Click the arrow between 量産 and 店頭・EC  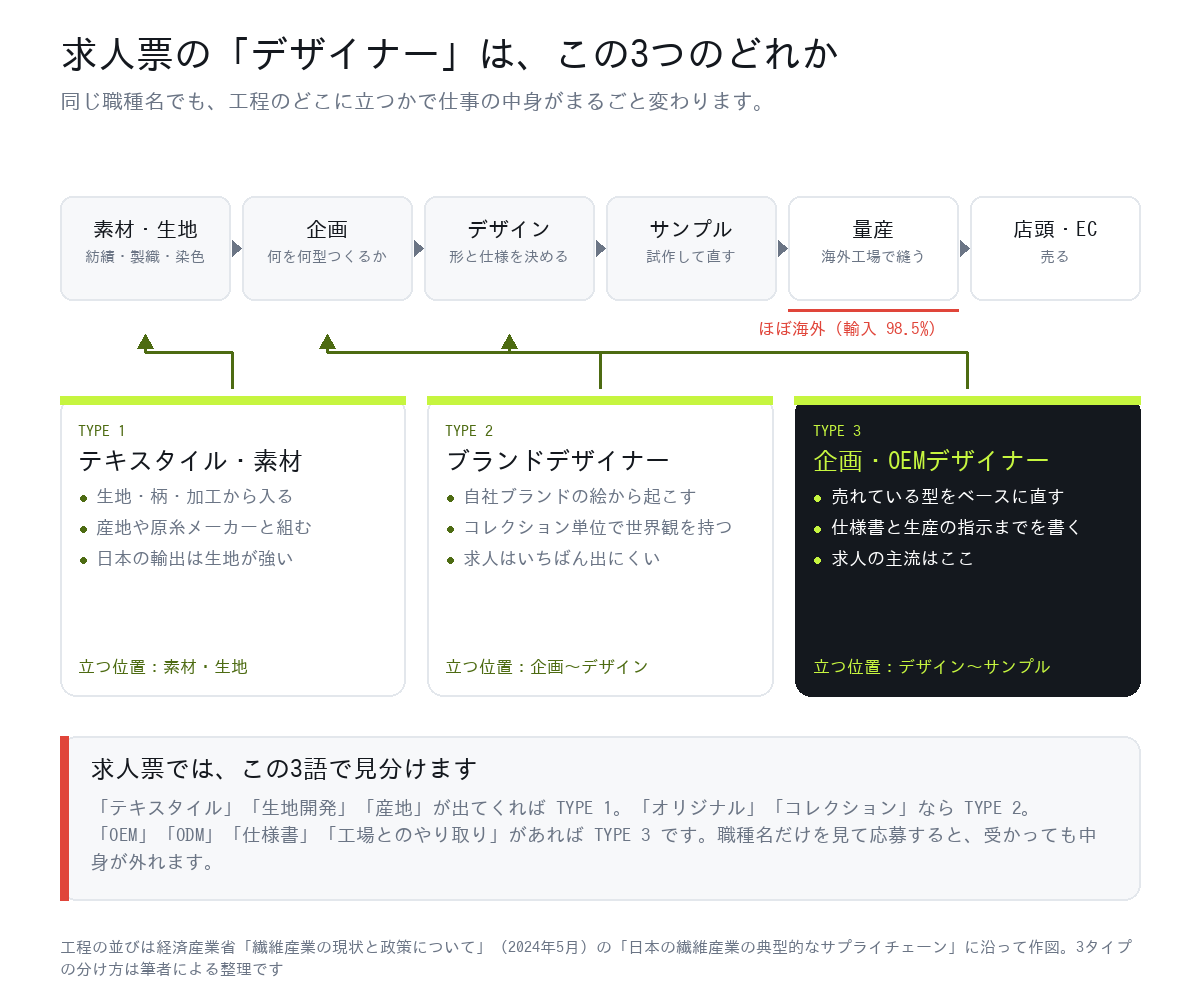coord(965,248)
